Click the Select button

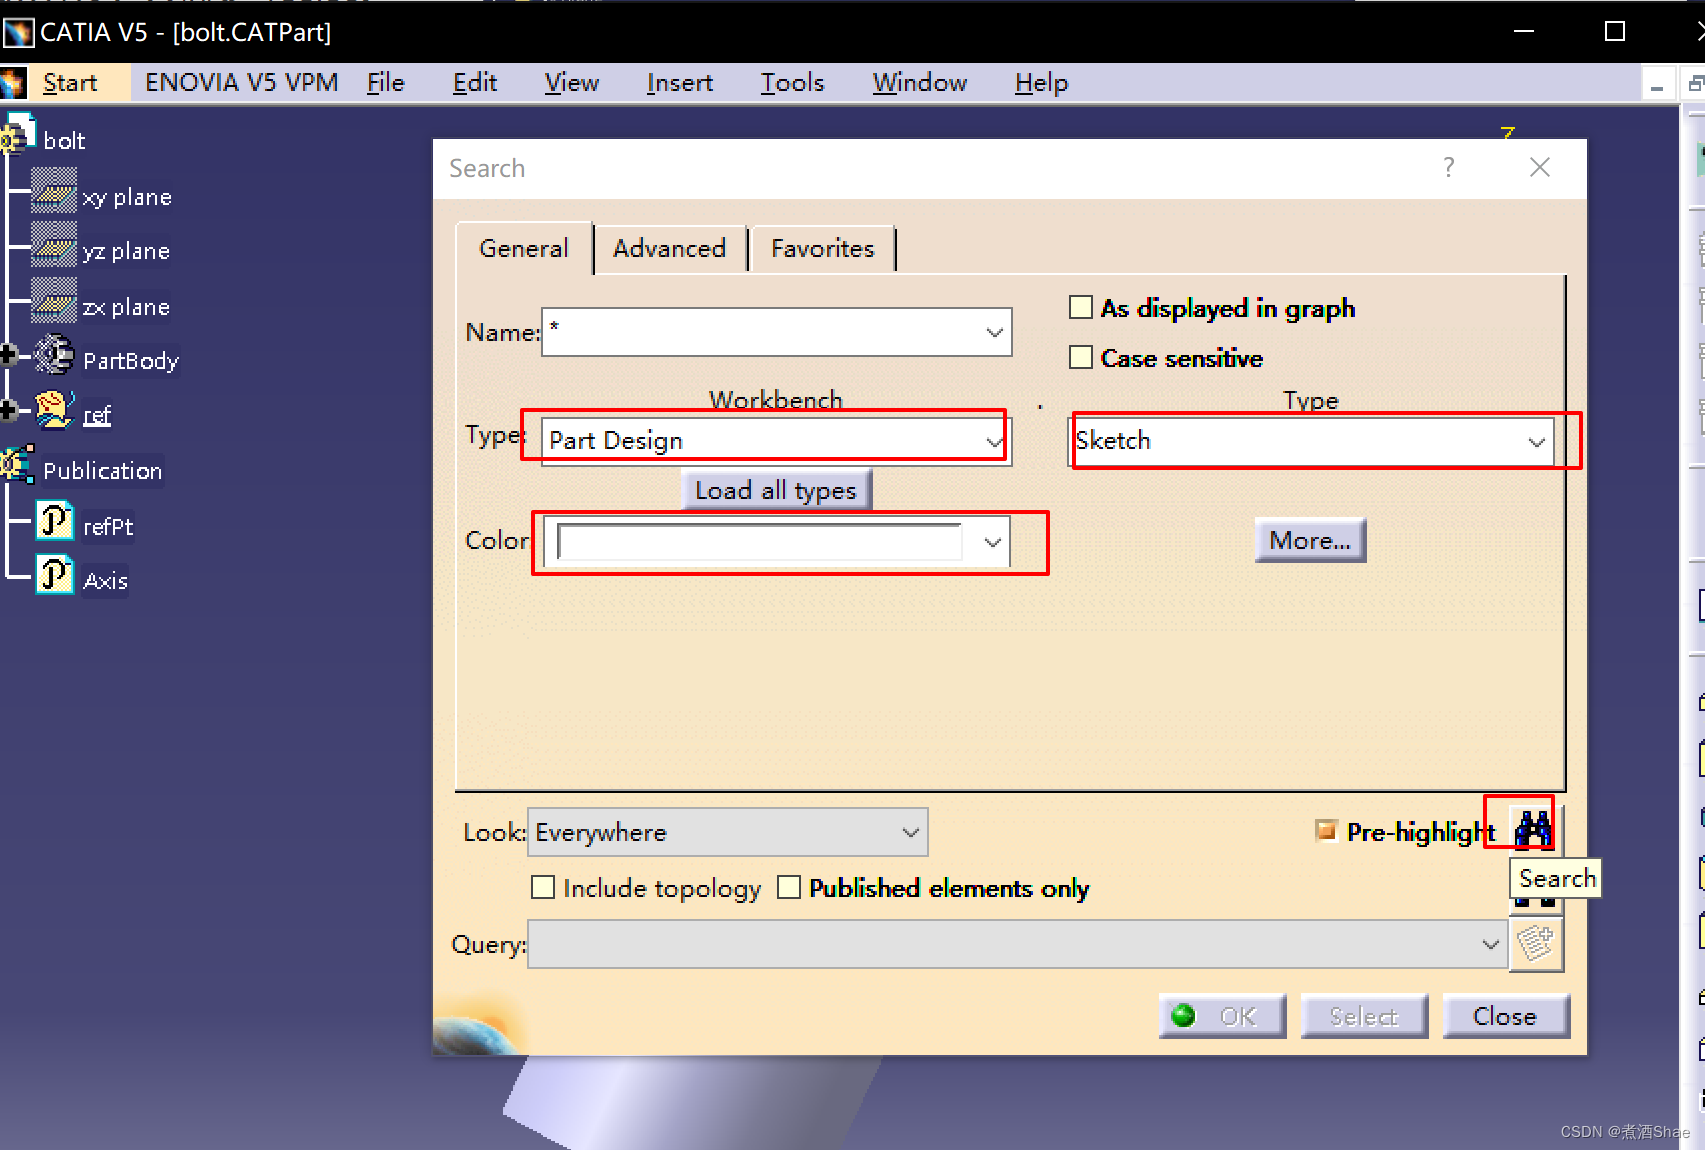1364,1016
